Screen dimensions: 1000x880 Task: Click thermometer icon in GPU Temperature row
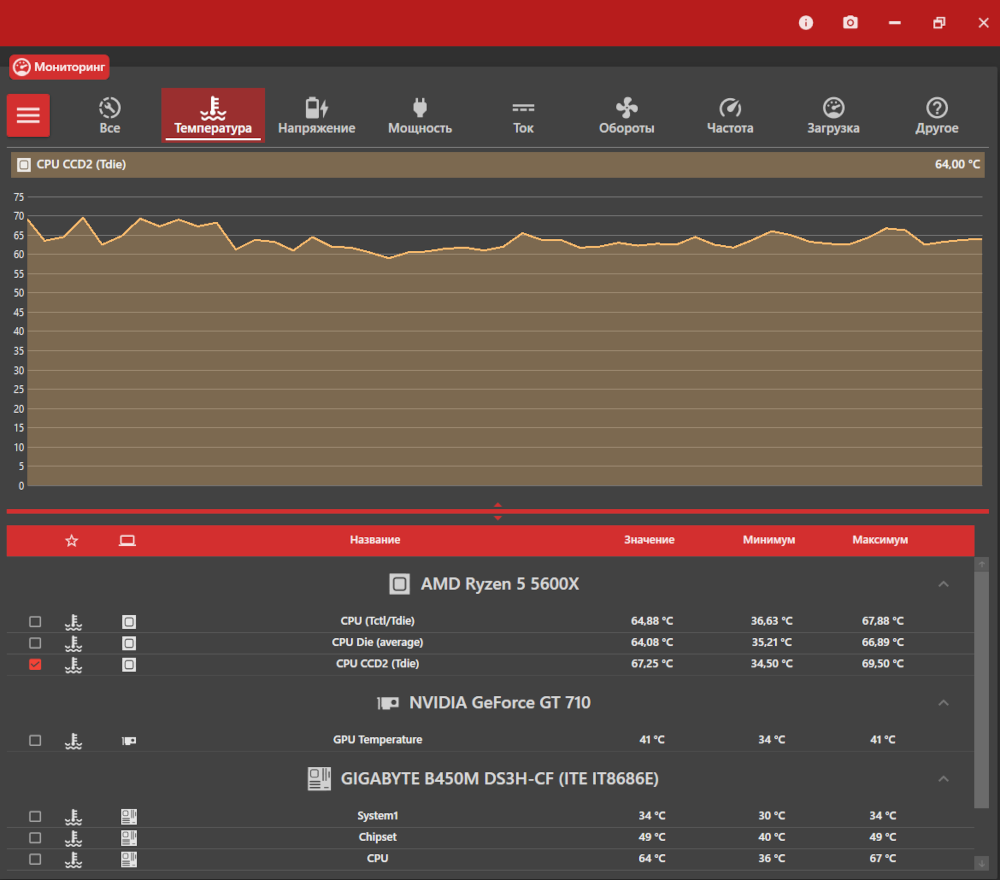point(73,740)
